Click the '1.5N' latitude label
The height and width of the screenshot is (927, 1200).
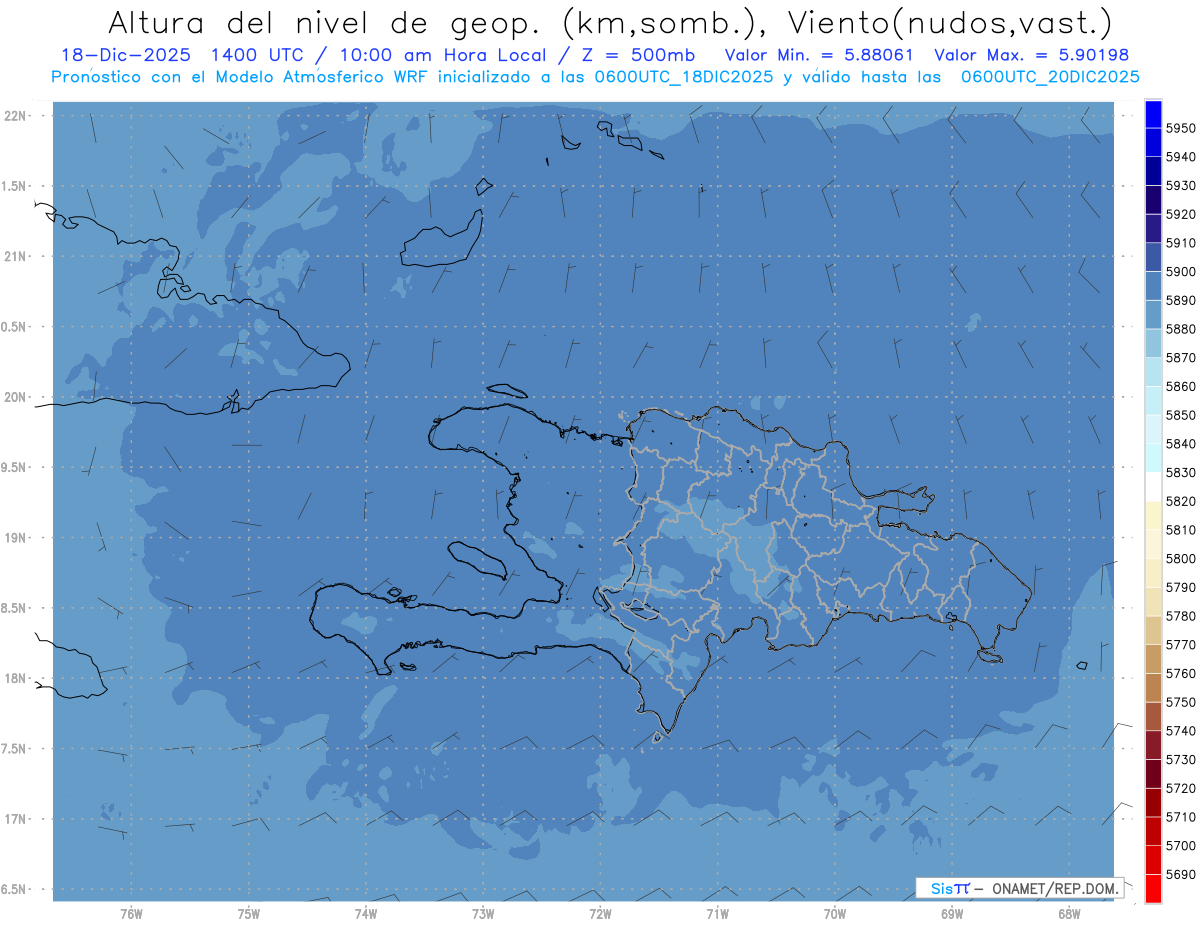click(14, 186)
